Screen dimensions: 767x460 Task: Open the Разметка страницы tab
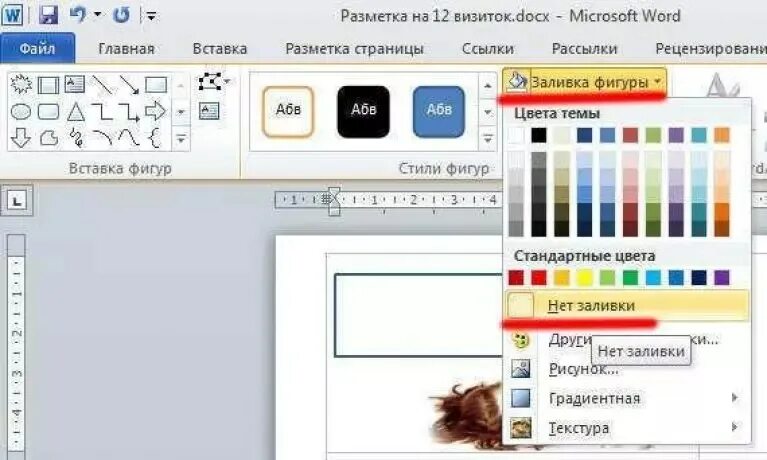point(354,48)
